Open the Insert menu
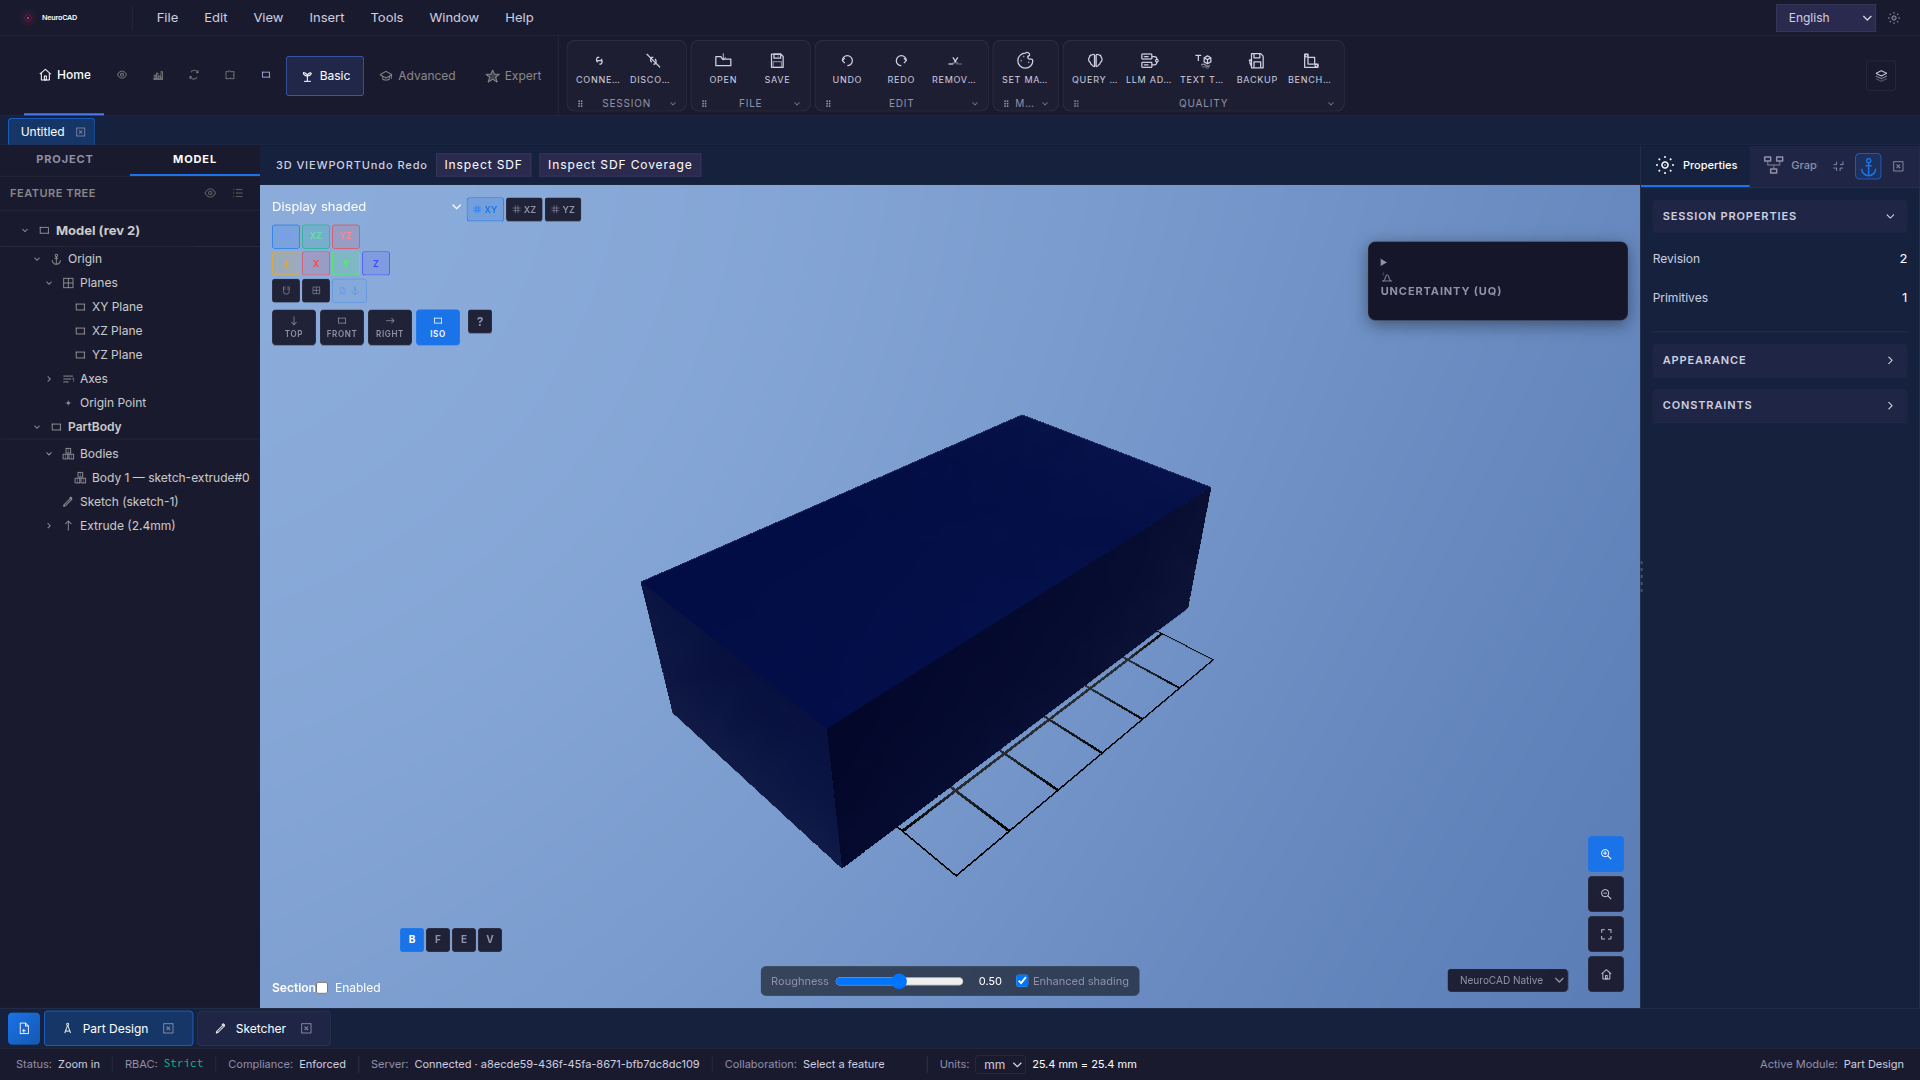The image size is (1920, 1080). [326, 18]
